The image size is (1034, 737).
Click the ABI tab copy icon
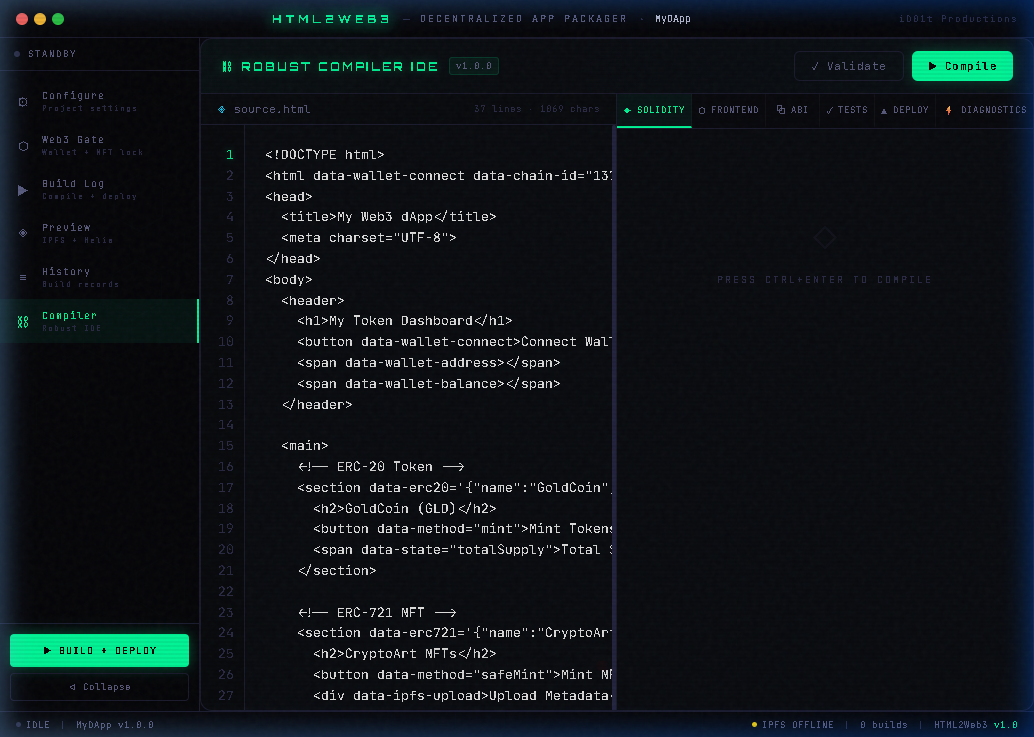pyautogui.click(x=781, y=109)
